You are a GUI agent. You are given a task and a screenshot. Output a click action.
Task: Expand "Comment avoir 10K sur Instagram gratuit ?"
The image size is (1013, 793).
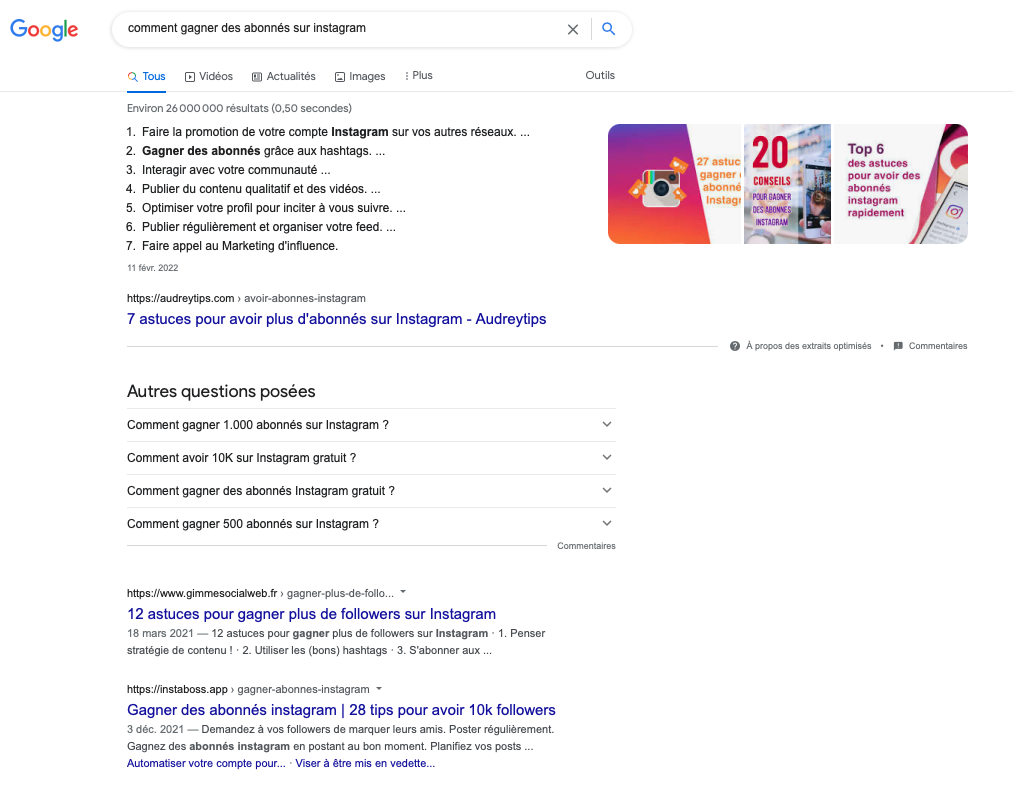click(371, 458)
